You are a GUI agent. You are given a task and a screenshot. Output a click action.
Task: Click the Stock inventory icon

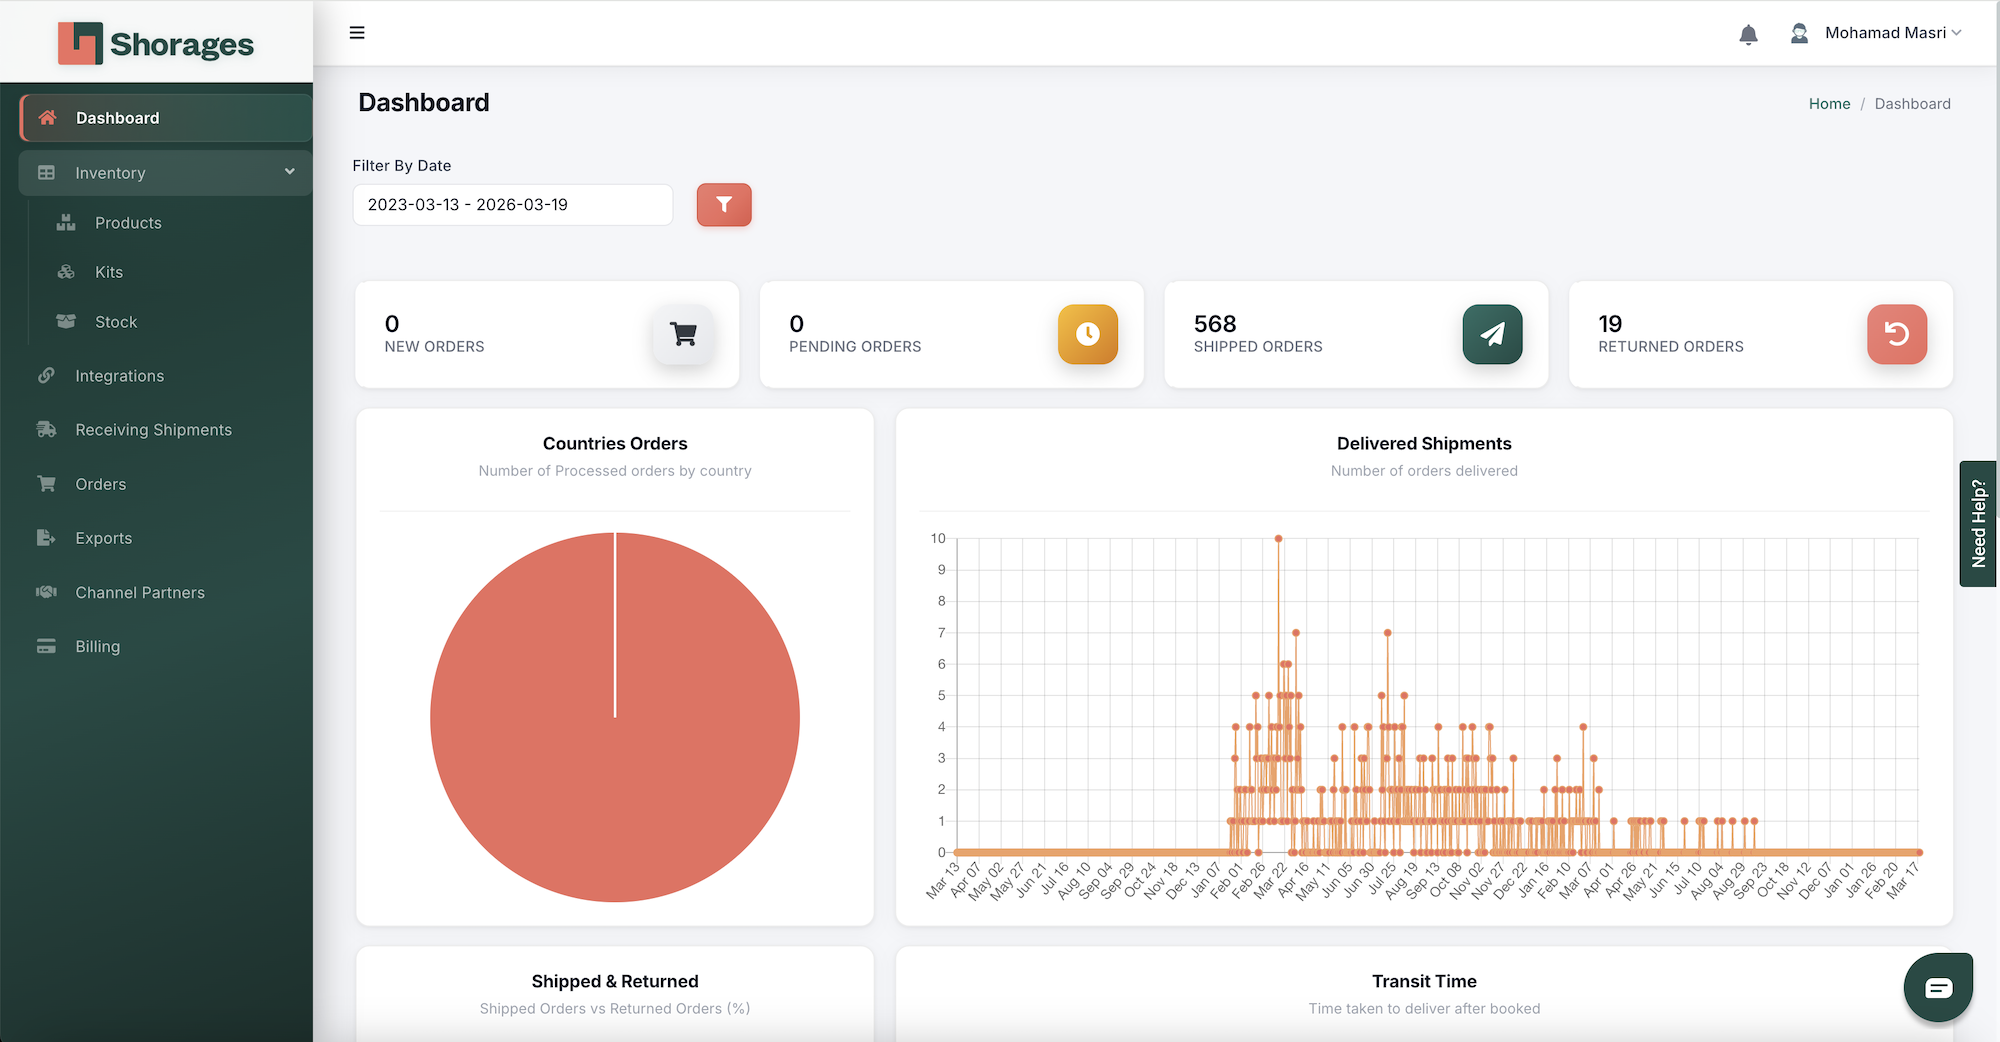pyautogui.click(x=66, y=321)
